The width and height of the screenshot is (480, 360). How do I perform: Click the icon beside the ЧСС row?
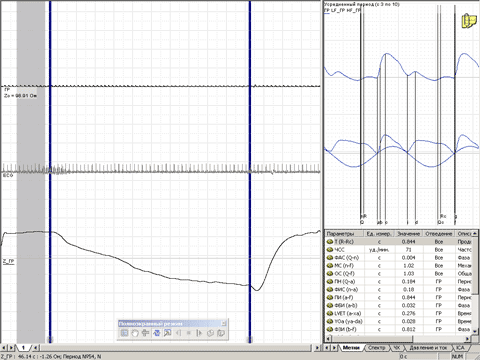pos(330,249)
